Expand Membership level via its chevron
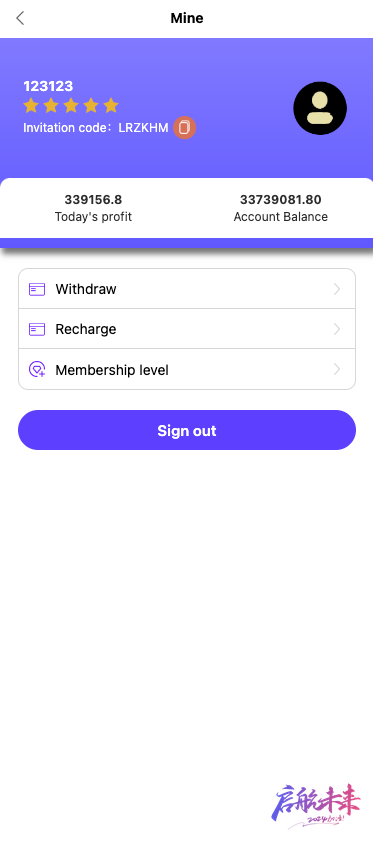The height and width of the screenshot is (841, 373). coord(337,369)
